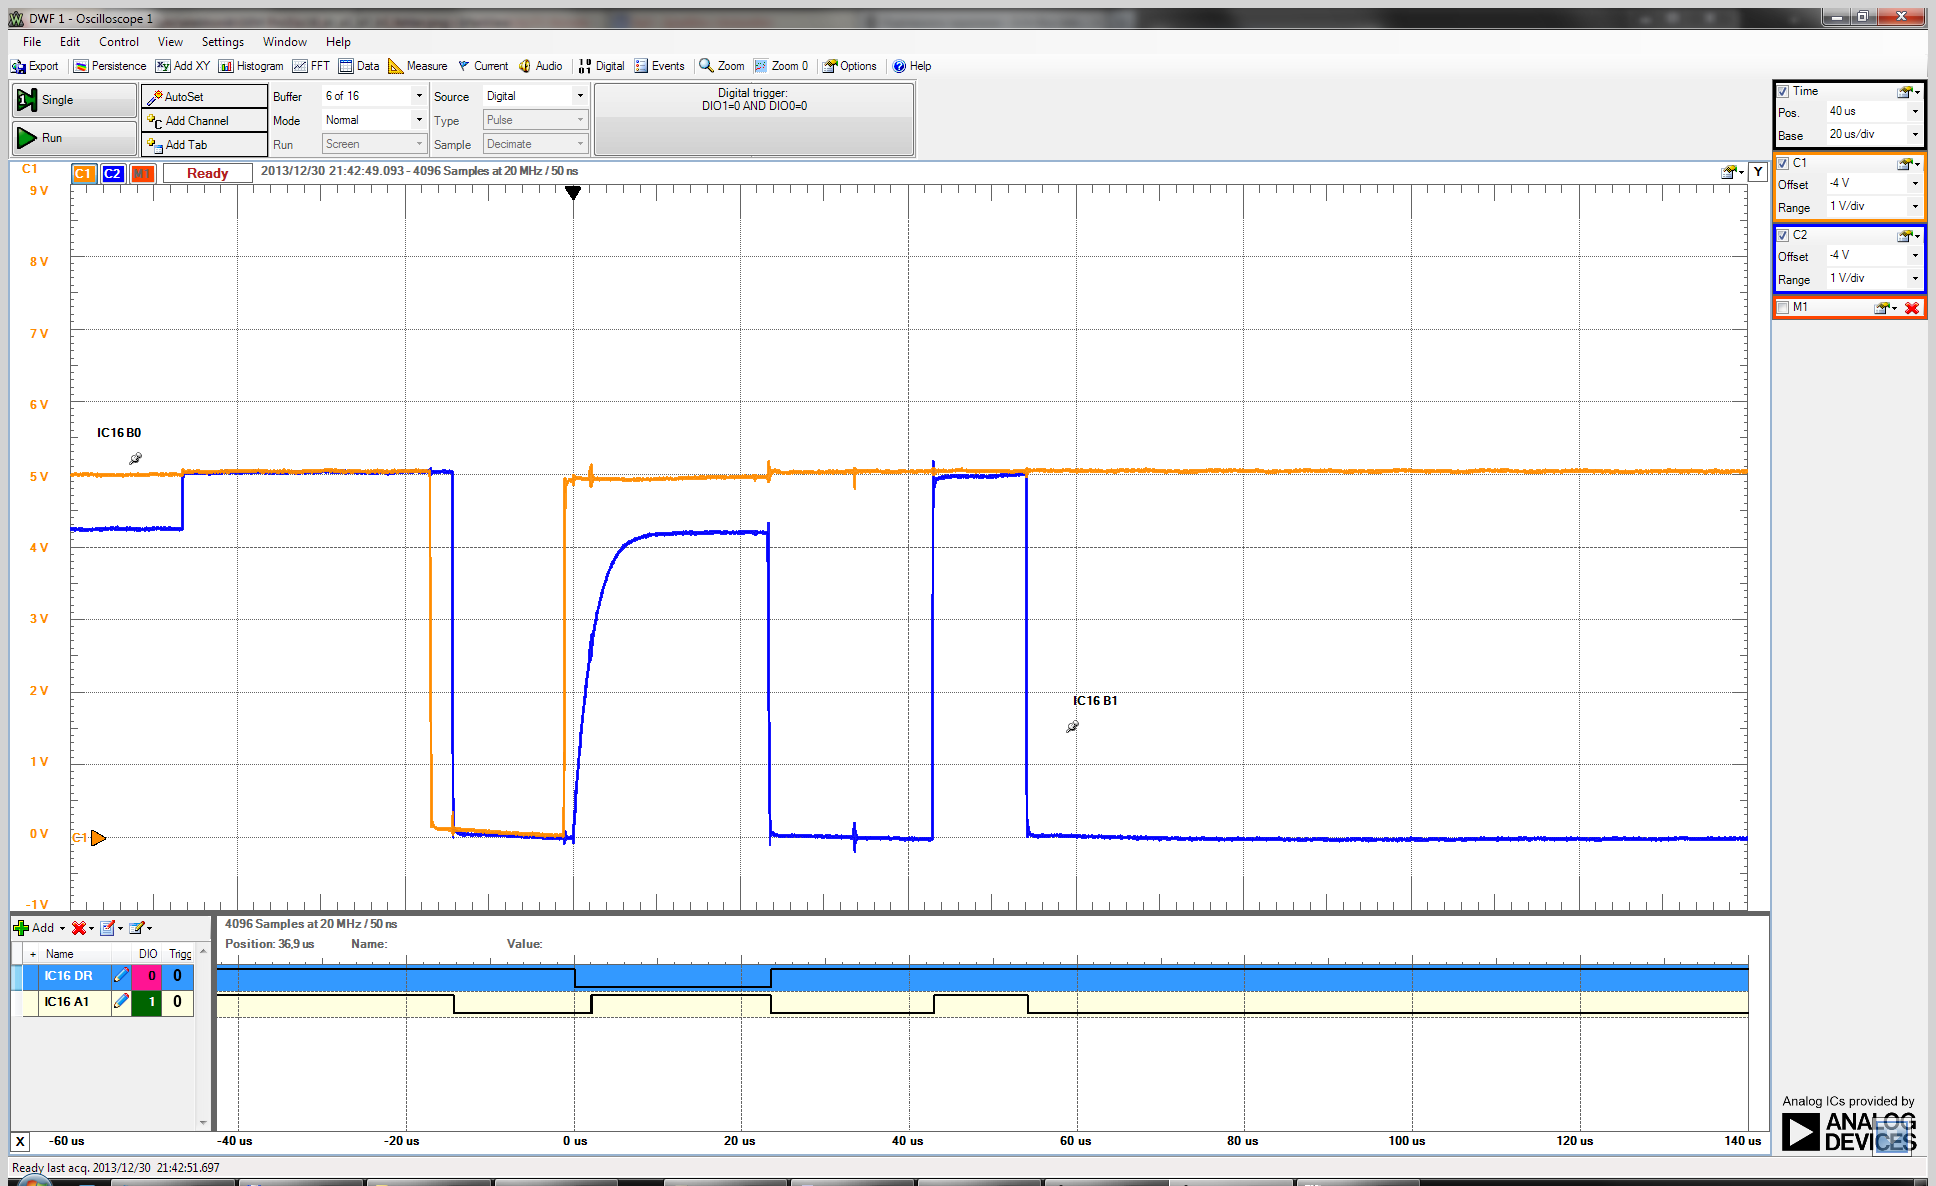Open the Histogram view
Image resolution: width=1936 pixels, height=1186 pixels.
(x=251, y=66)
